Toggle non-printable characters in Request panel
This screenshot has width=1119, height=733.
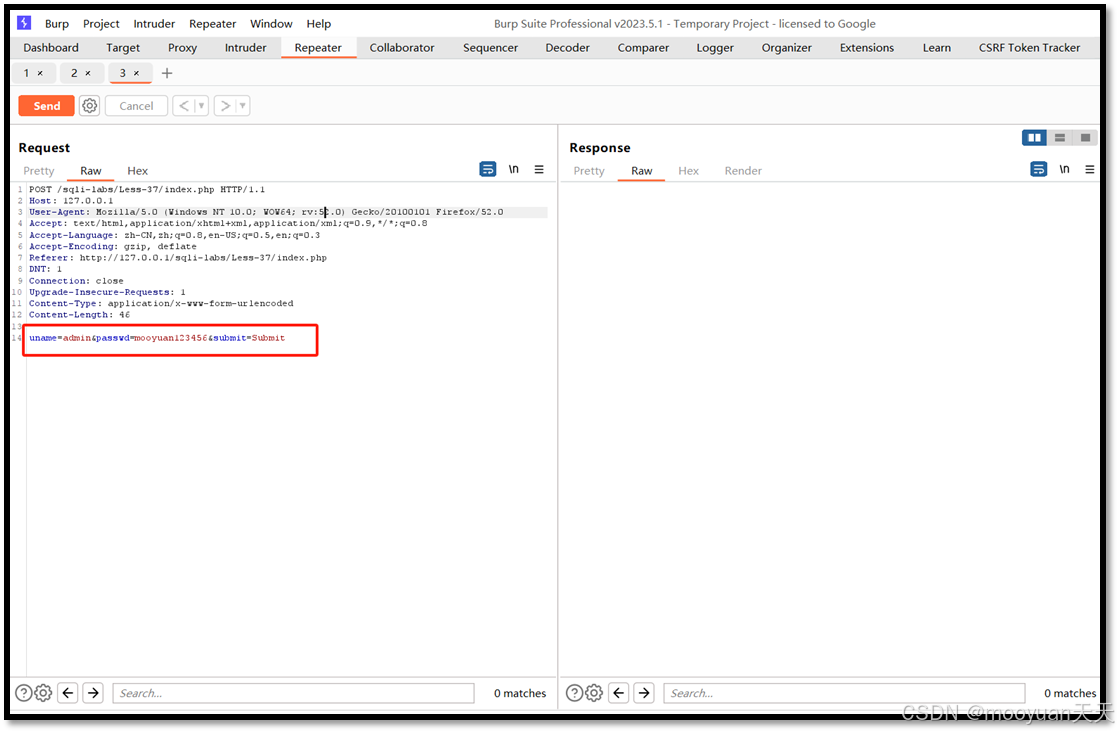click(x=513, y=169)
